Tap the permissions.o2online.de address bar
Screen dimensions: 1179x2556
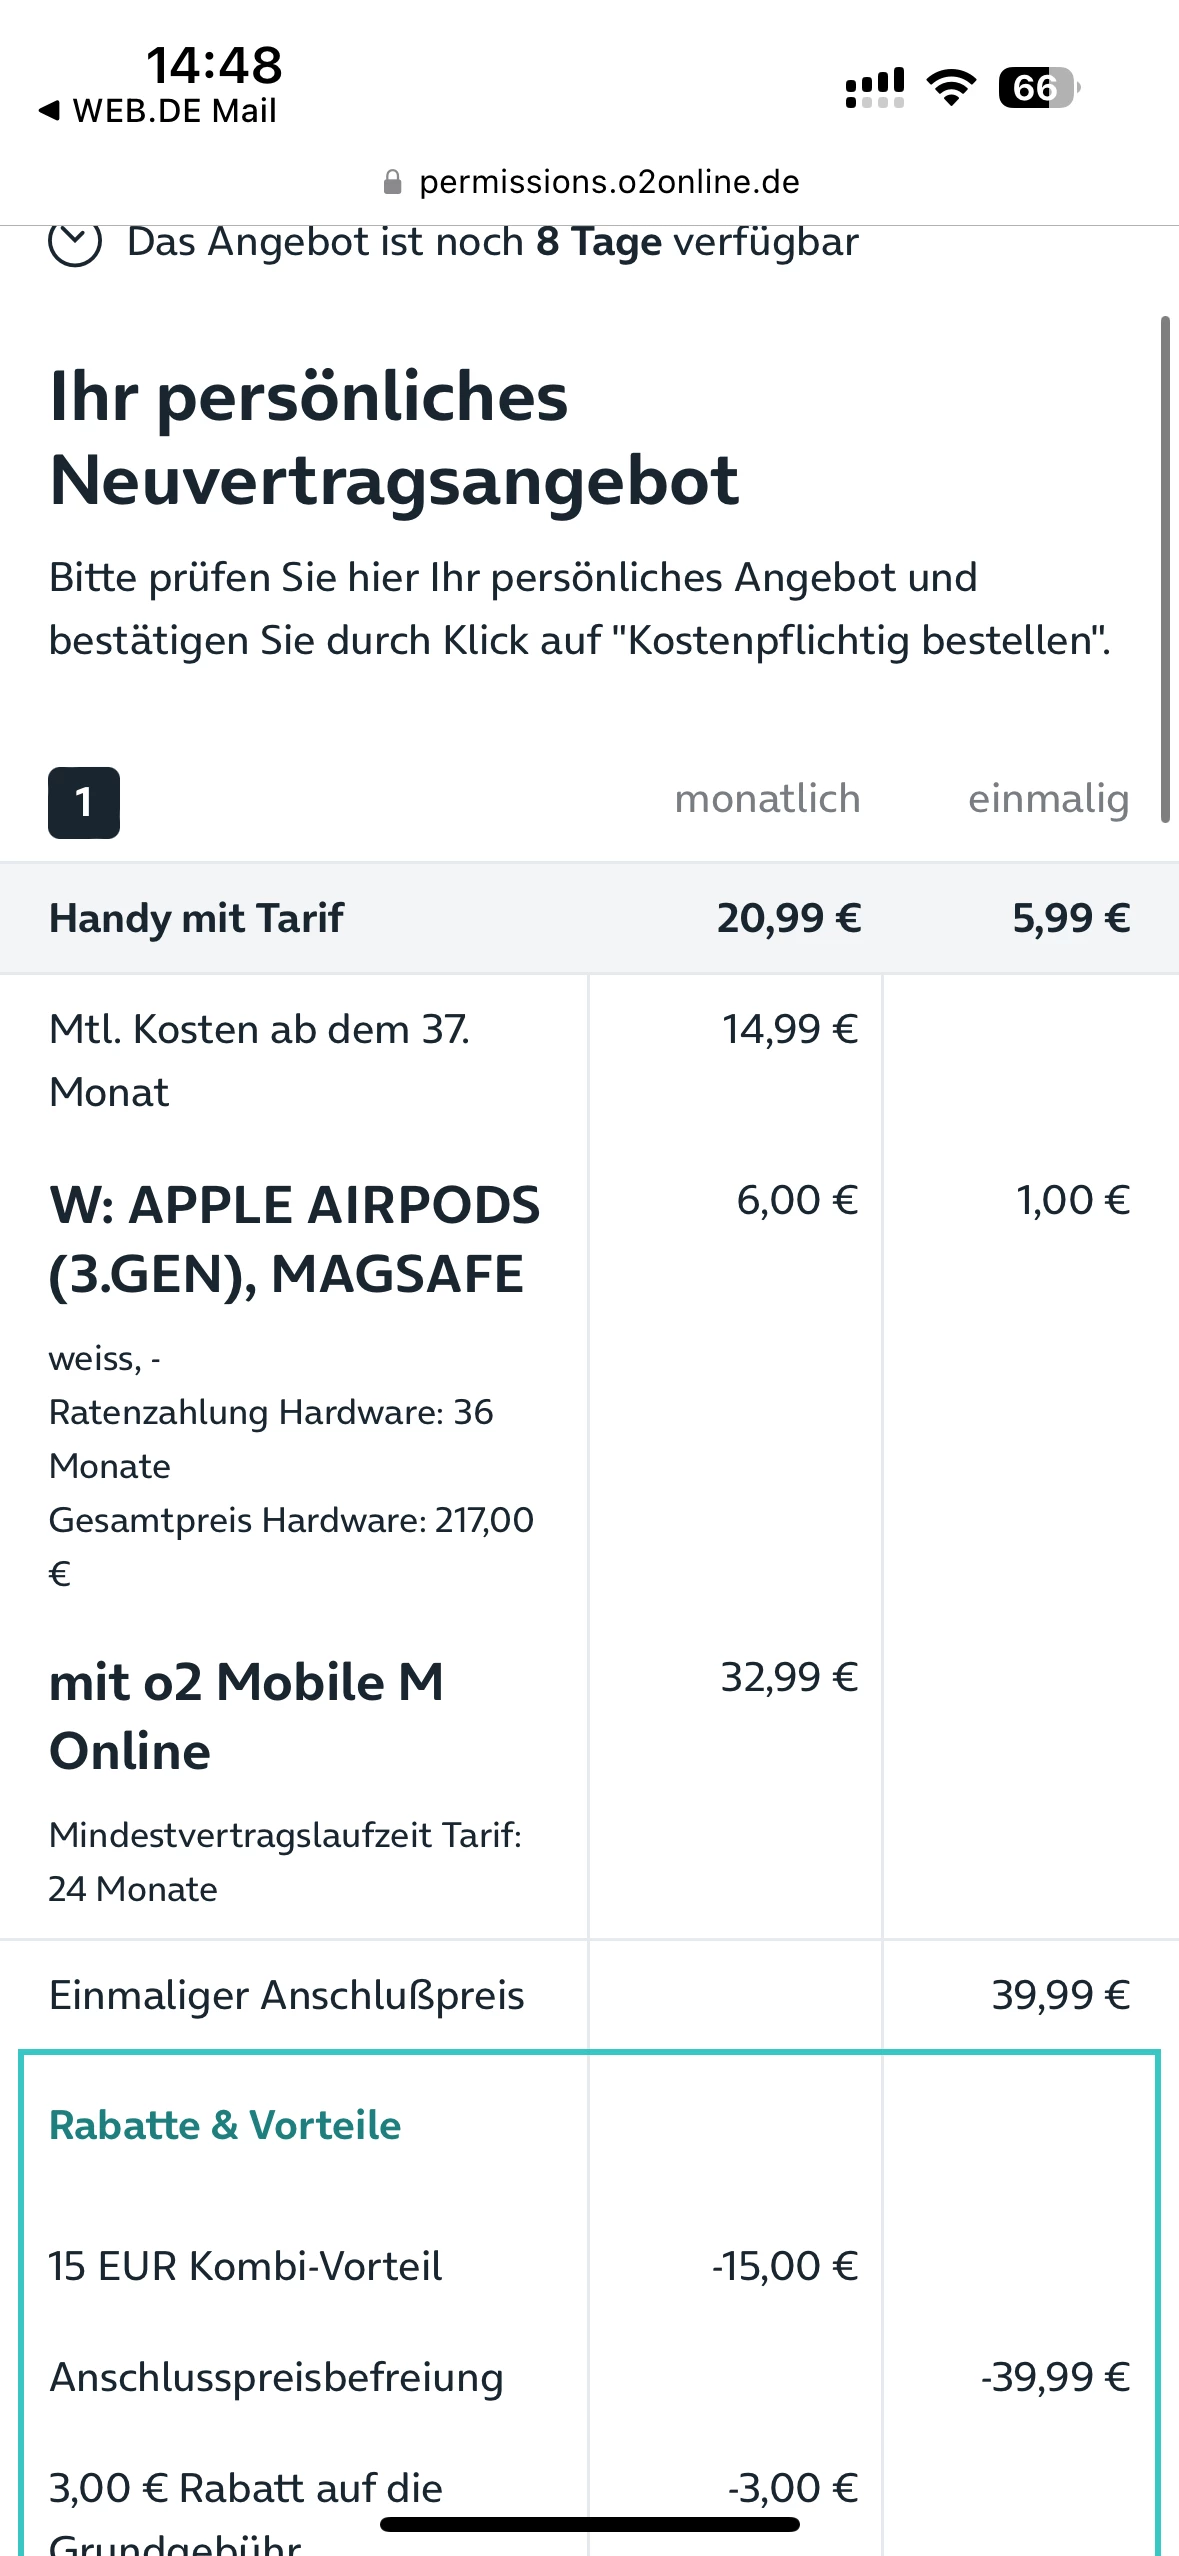(608, 182)
